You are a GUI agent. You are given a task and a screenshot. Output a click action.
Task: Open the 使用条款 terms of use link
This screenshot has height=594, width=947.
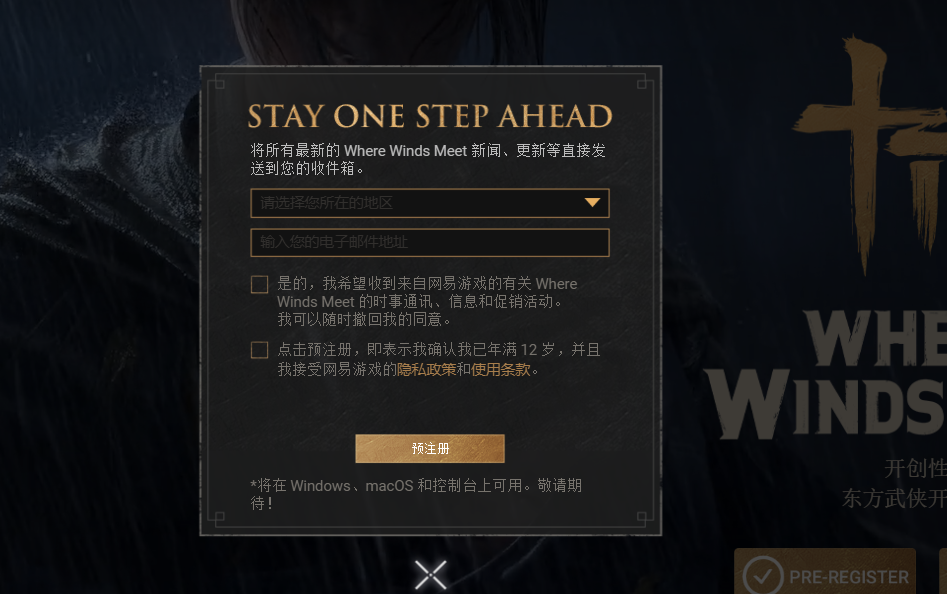501,369
